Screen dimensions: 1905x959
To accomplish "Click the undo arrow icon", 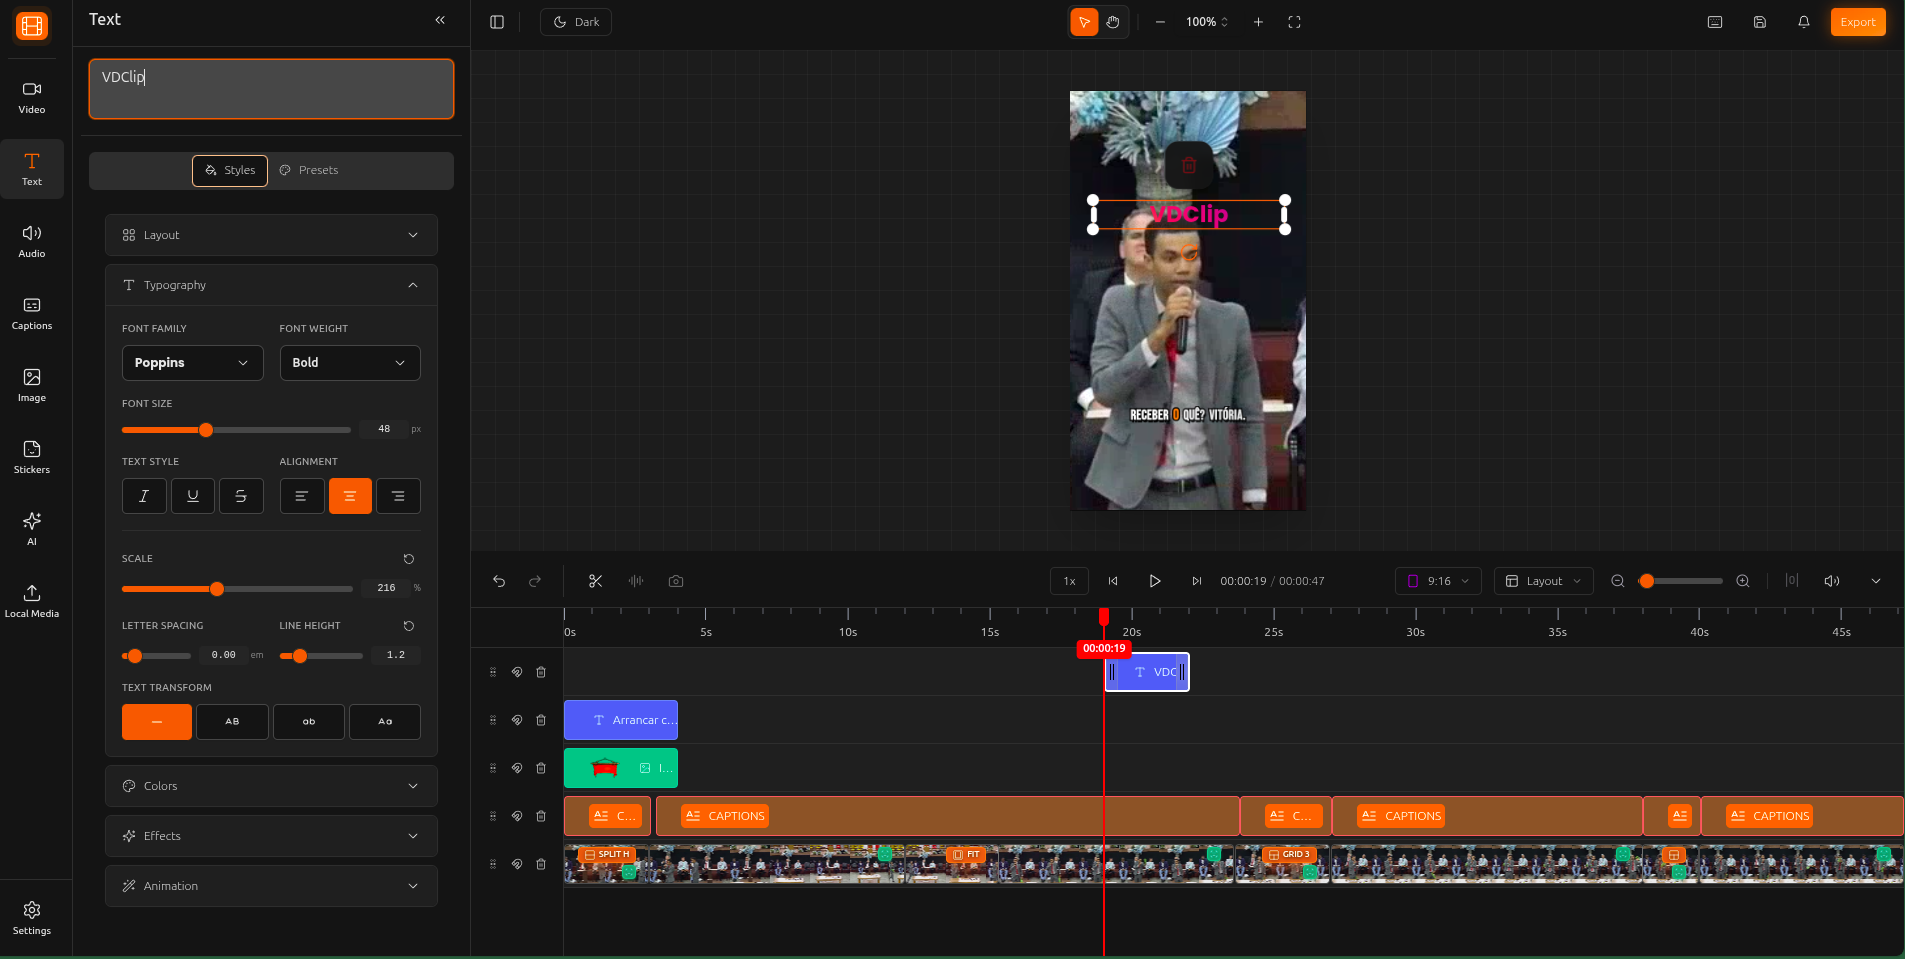I will 499,581.
